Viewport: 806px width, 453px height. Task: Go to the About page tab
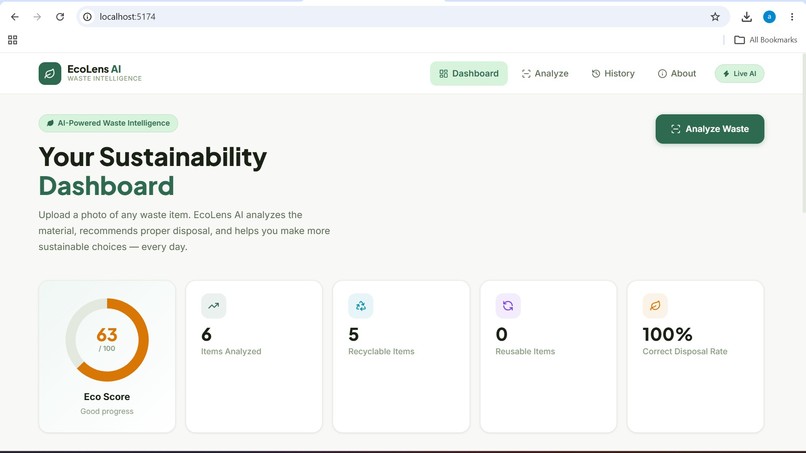coord(676,74)
